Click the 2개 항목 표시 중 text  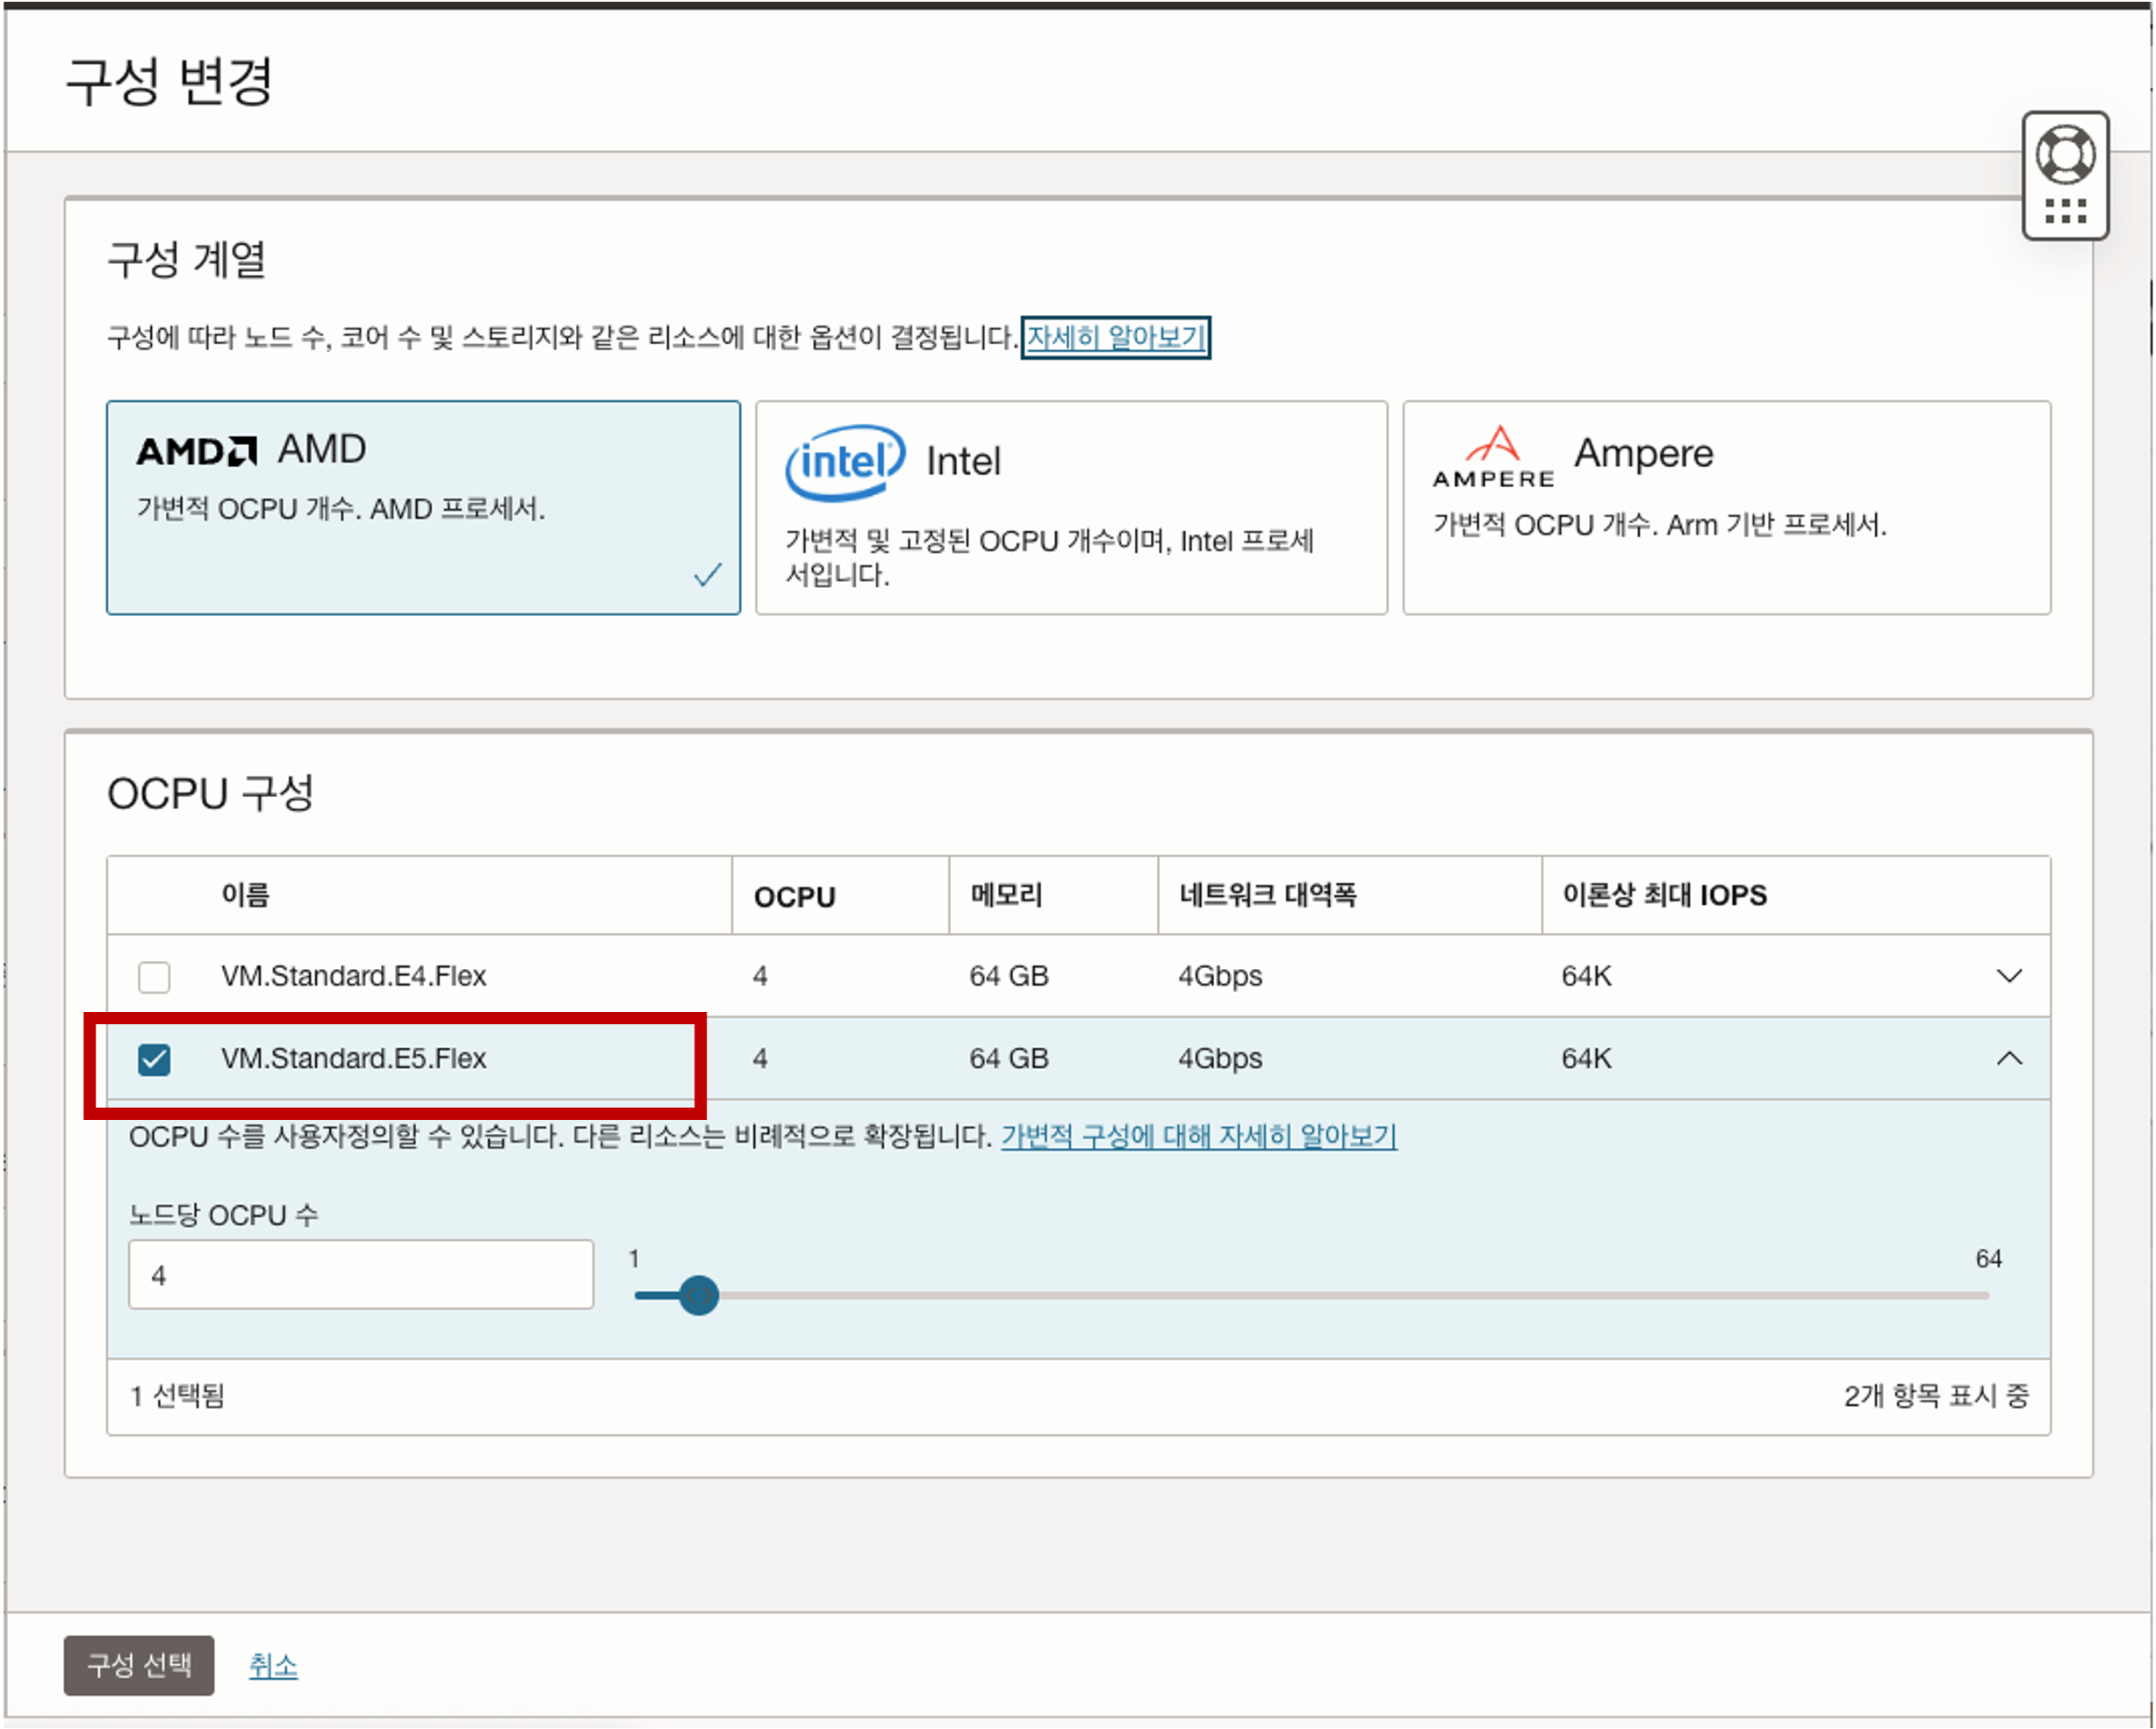(x=1936, y=1396)
